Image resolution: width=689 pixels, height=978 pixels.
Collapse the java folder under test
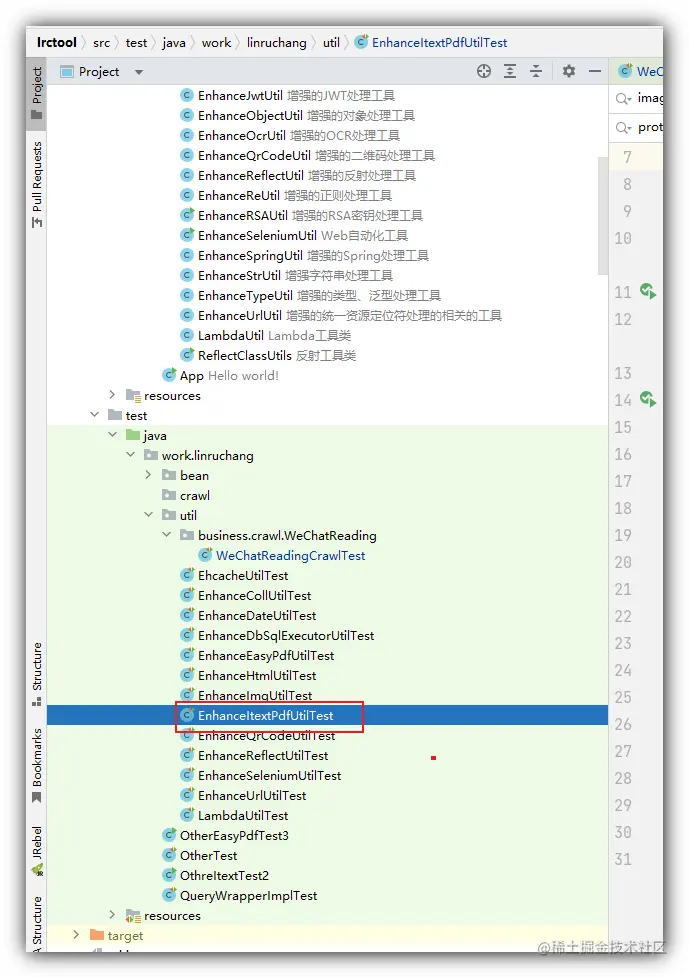coord(113,435)
